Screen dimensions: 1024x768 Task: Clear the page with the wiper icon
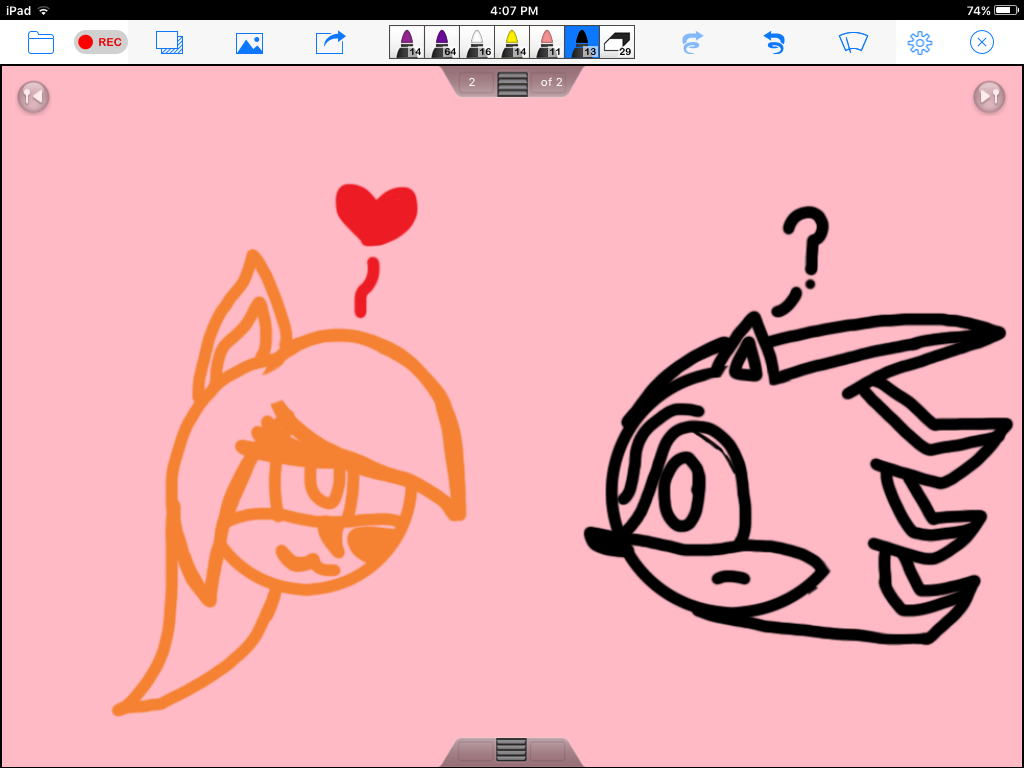pos(853,42)
